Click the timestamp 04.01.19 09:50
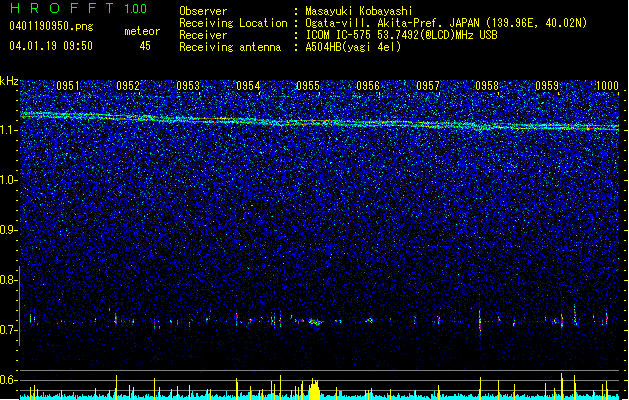This screenshot has height=400, width=629. (51, 46)
